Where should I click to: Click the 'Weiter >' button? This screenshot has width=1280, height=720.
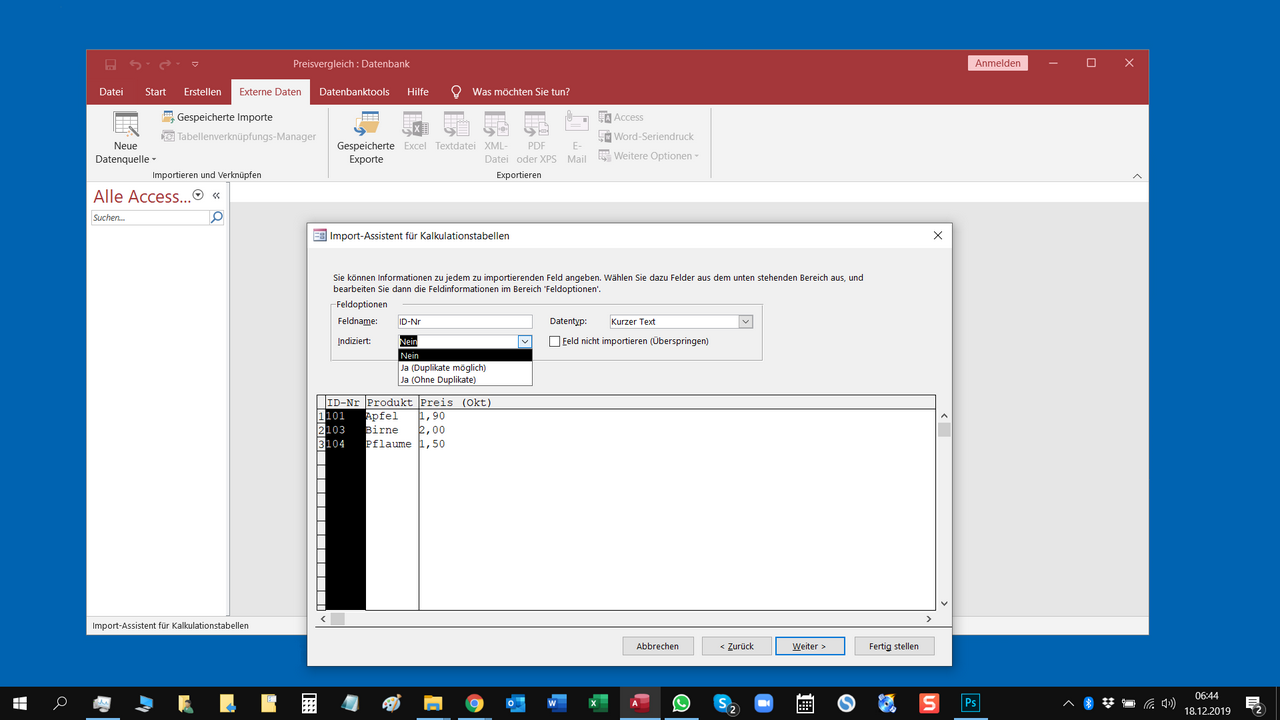(810, 646)
